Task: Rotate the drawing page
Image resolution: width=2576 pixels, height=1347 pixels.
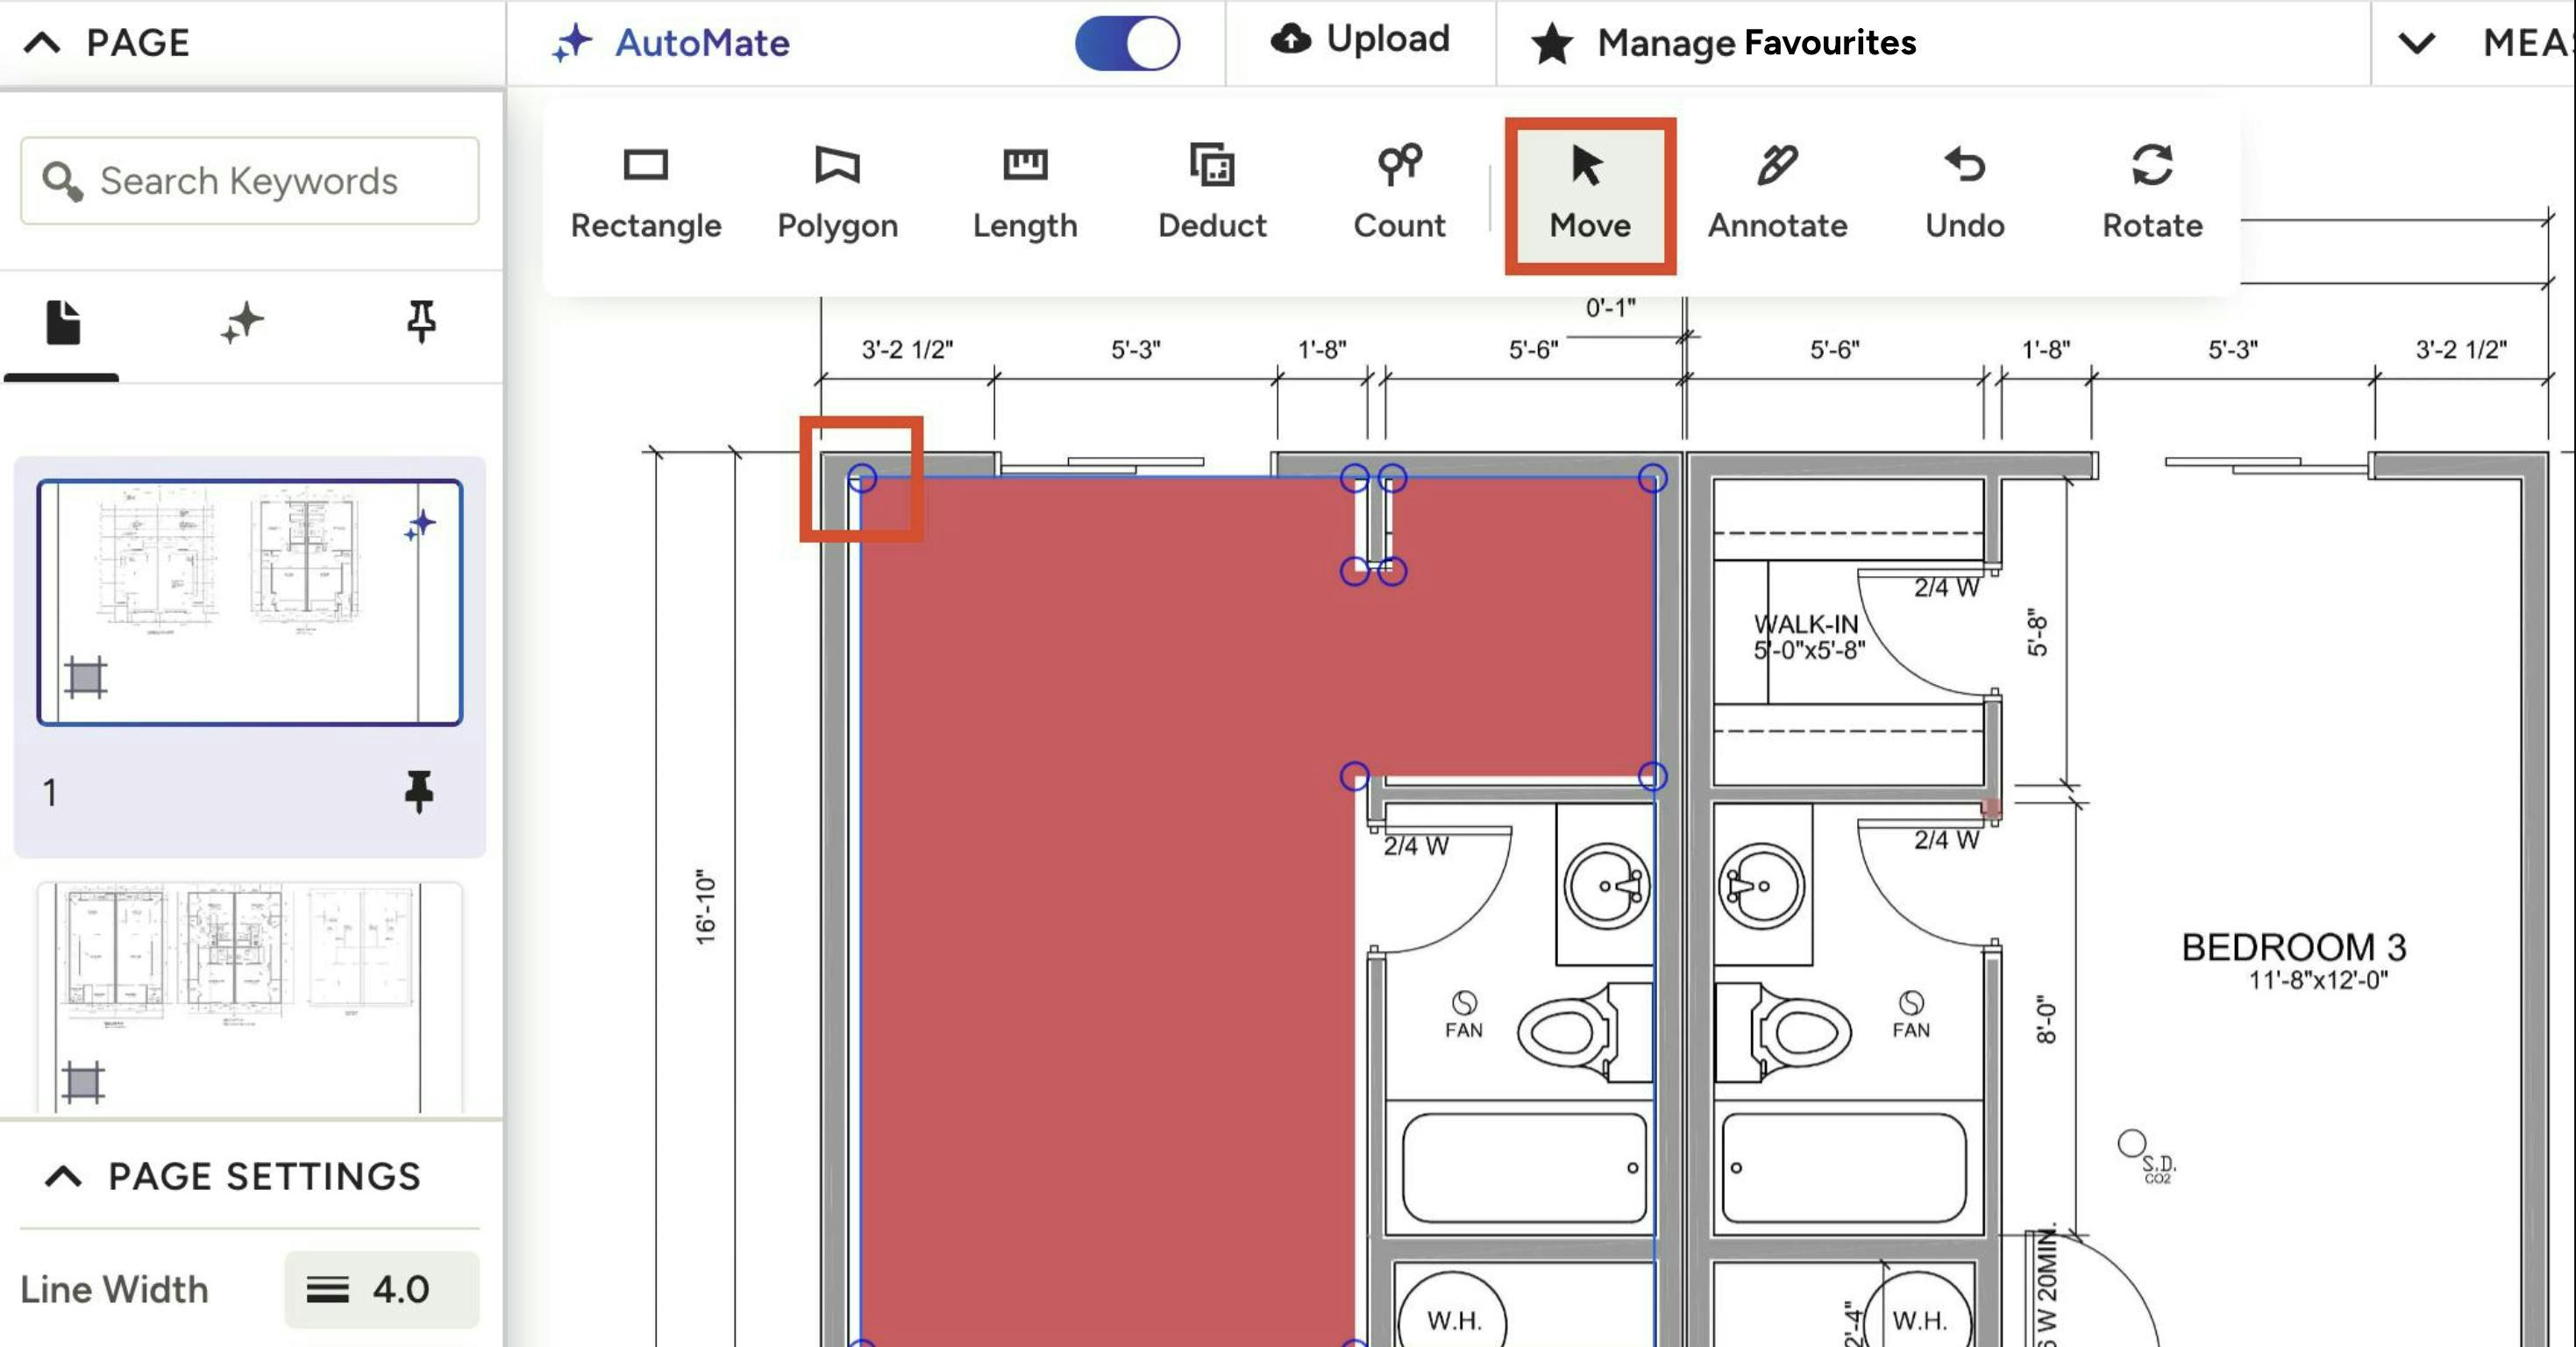Action: click(2151, 192)
